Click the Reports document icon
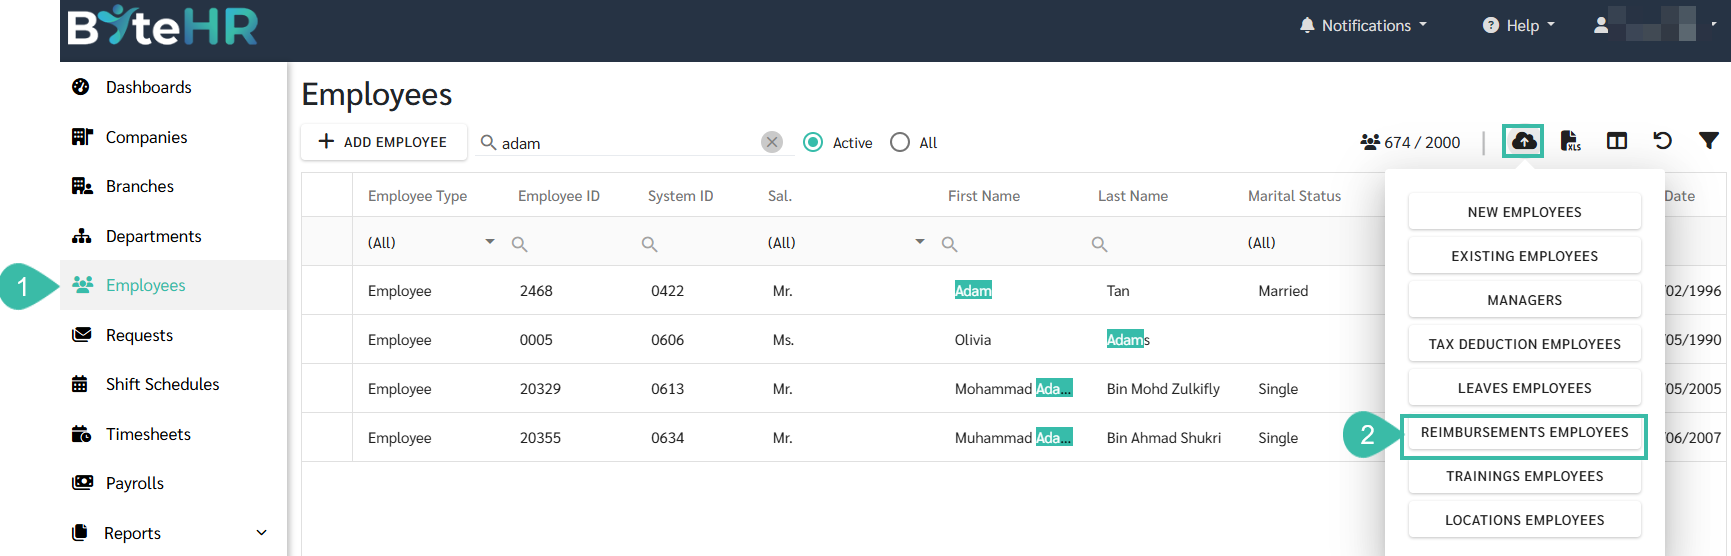 [x=80, y=532]
